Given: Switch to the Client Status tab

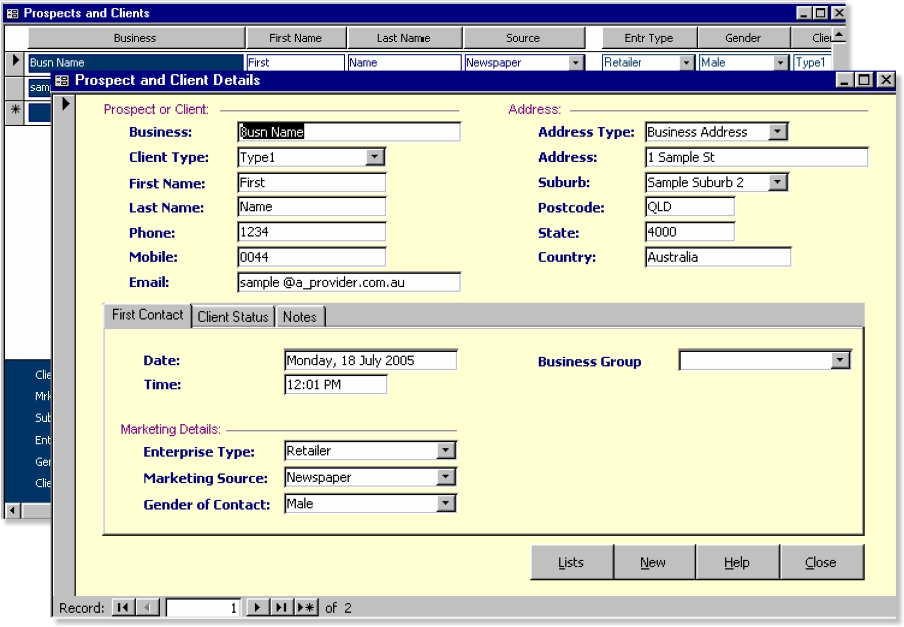Looking at the screenshot, I should click(x=233, y=317).
